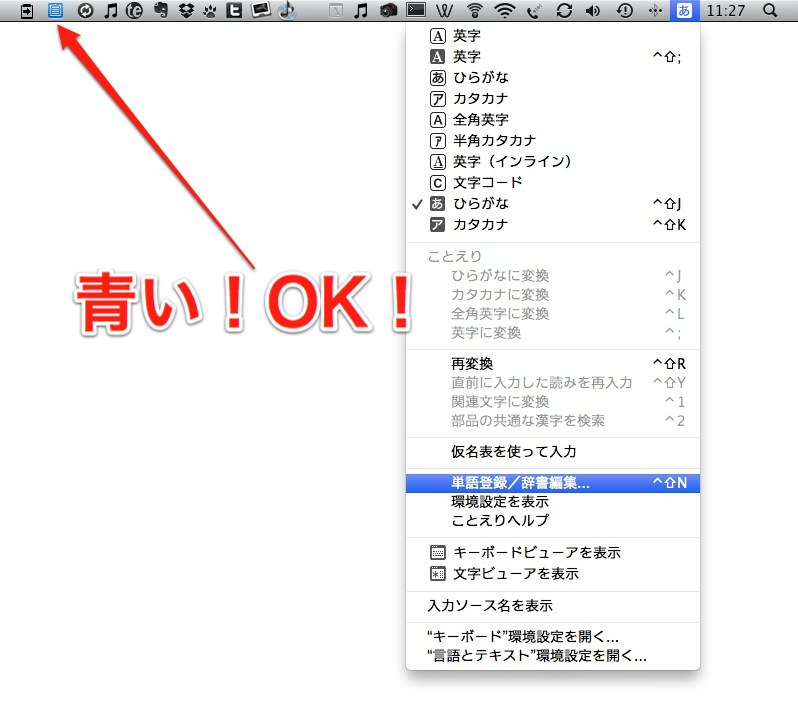Close the あ input source menu dropdown
Image resolution: width=798 pixels, height=717 pixels.
pyautogui.click(x=684, y=11)
